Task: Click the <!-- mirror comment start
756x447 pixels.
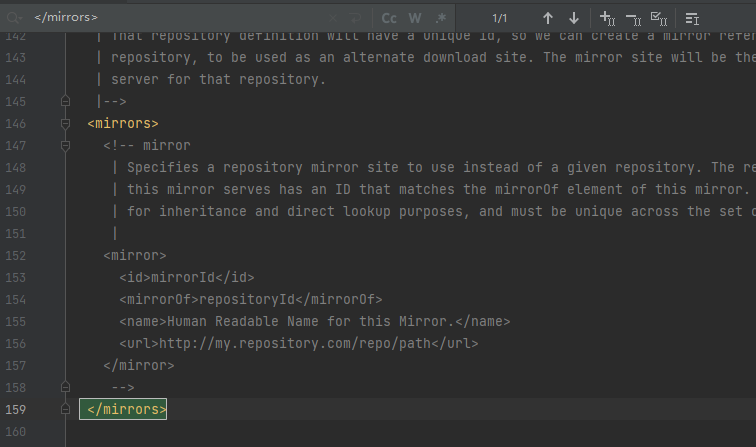Action: coord(147,145)
